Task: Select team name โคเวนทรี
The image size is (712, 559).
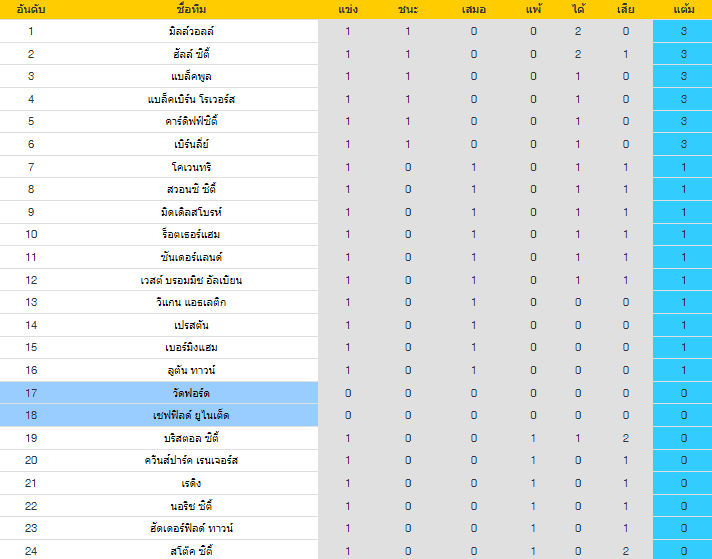Action: (x=191, y=167)
